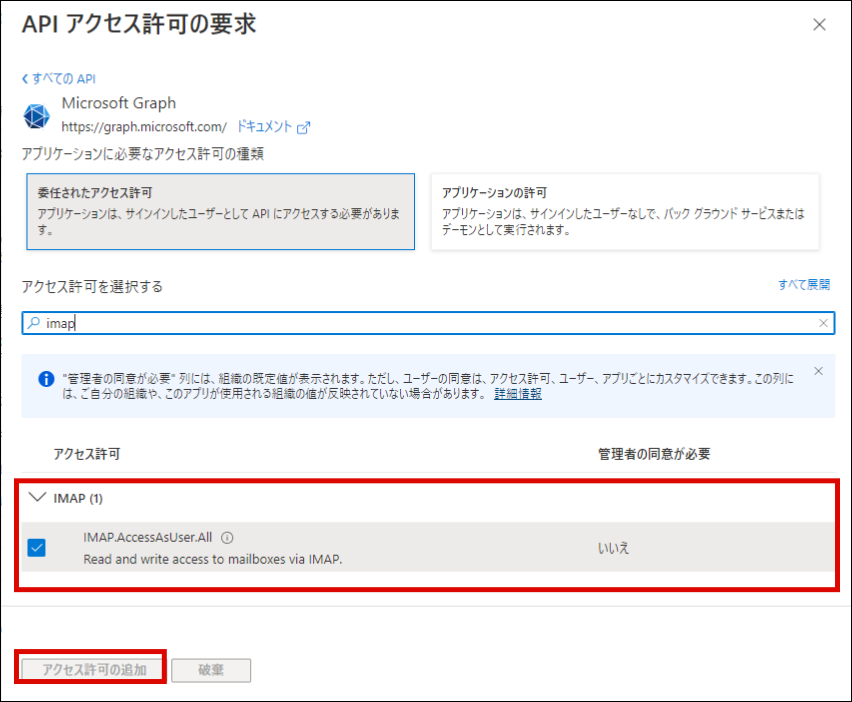This screenshot has height=702, width=852.
Task: Uncheck IMAP.AccessAsUser.All checkbox
Action: (x=37, y=548)
